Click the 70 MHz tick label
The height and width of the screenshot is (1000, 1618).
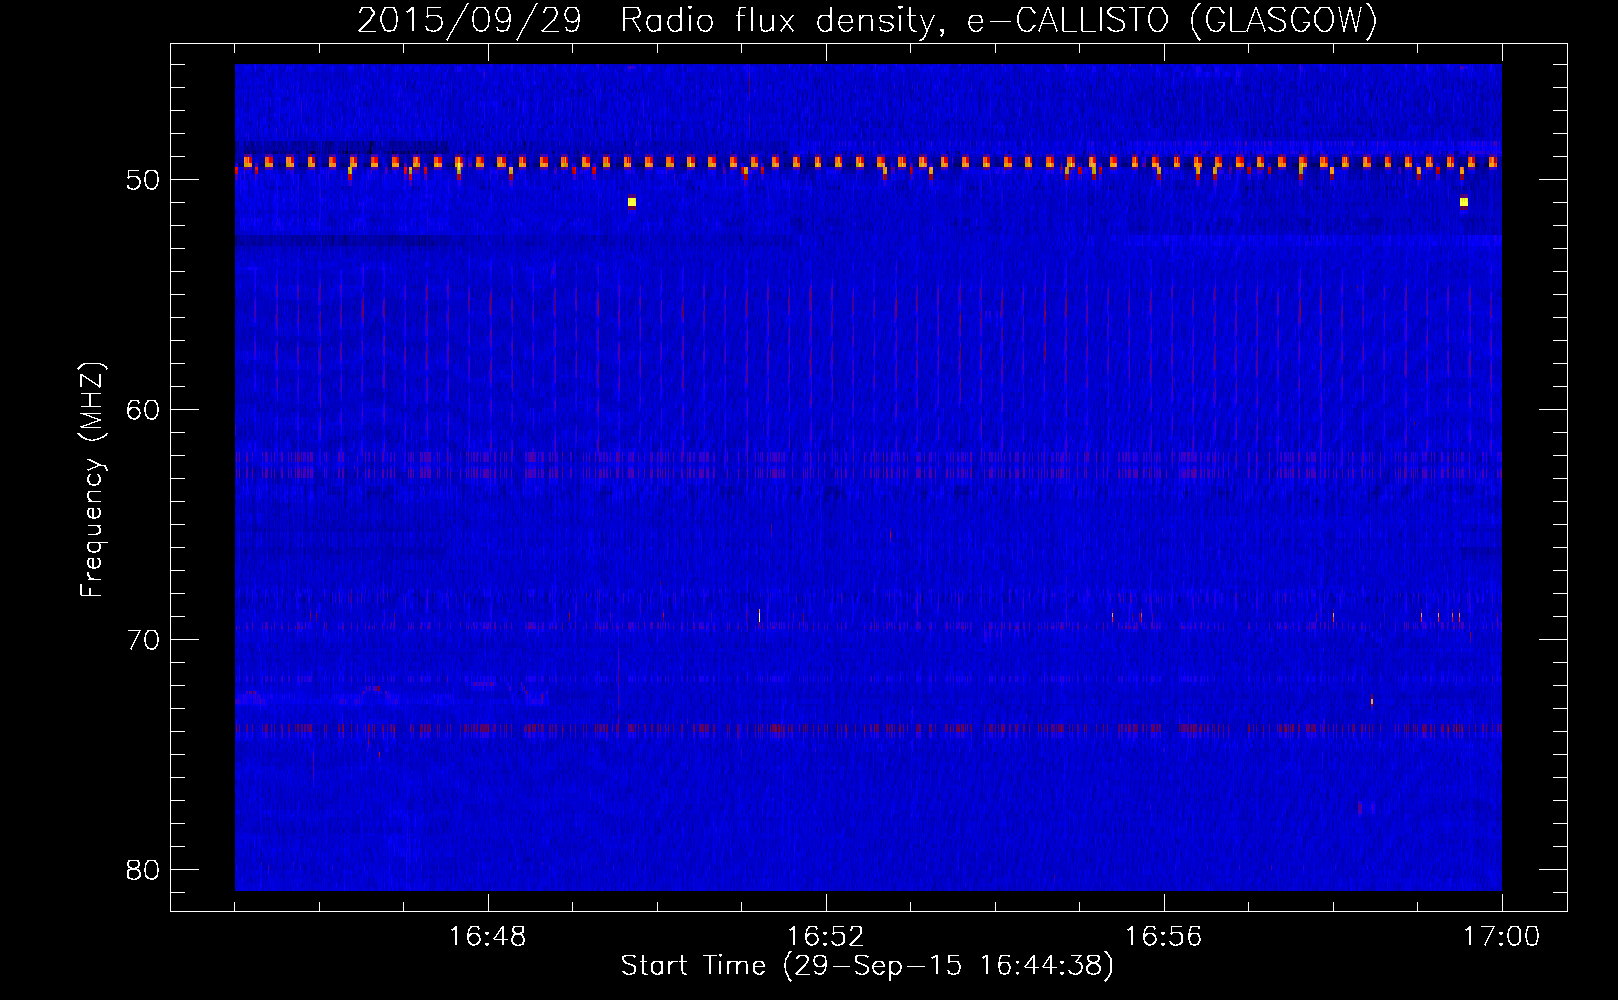(144, 640)
